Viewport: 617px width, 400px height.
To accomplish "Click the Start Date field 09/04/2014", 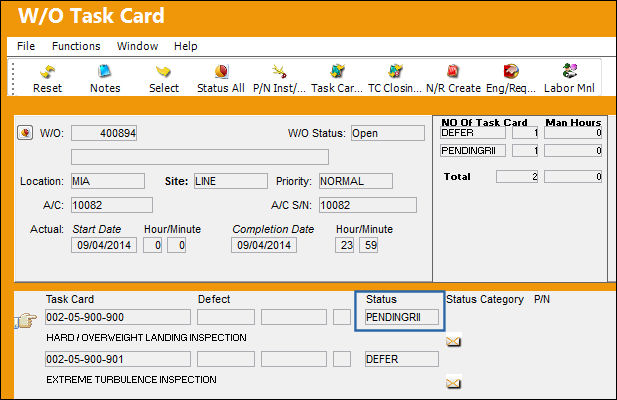I will click(104, 245).
